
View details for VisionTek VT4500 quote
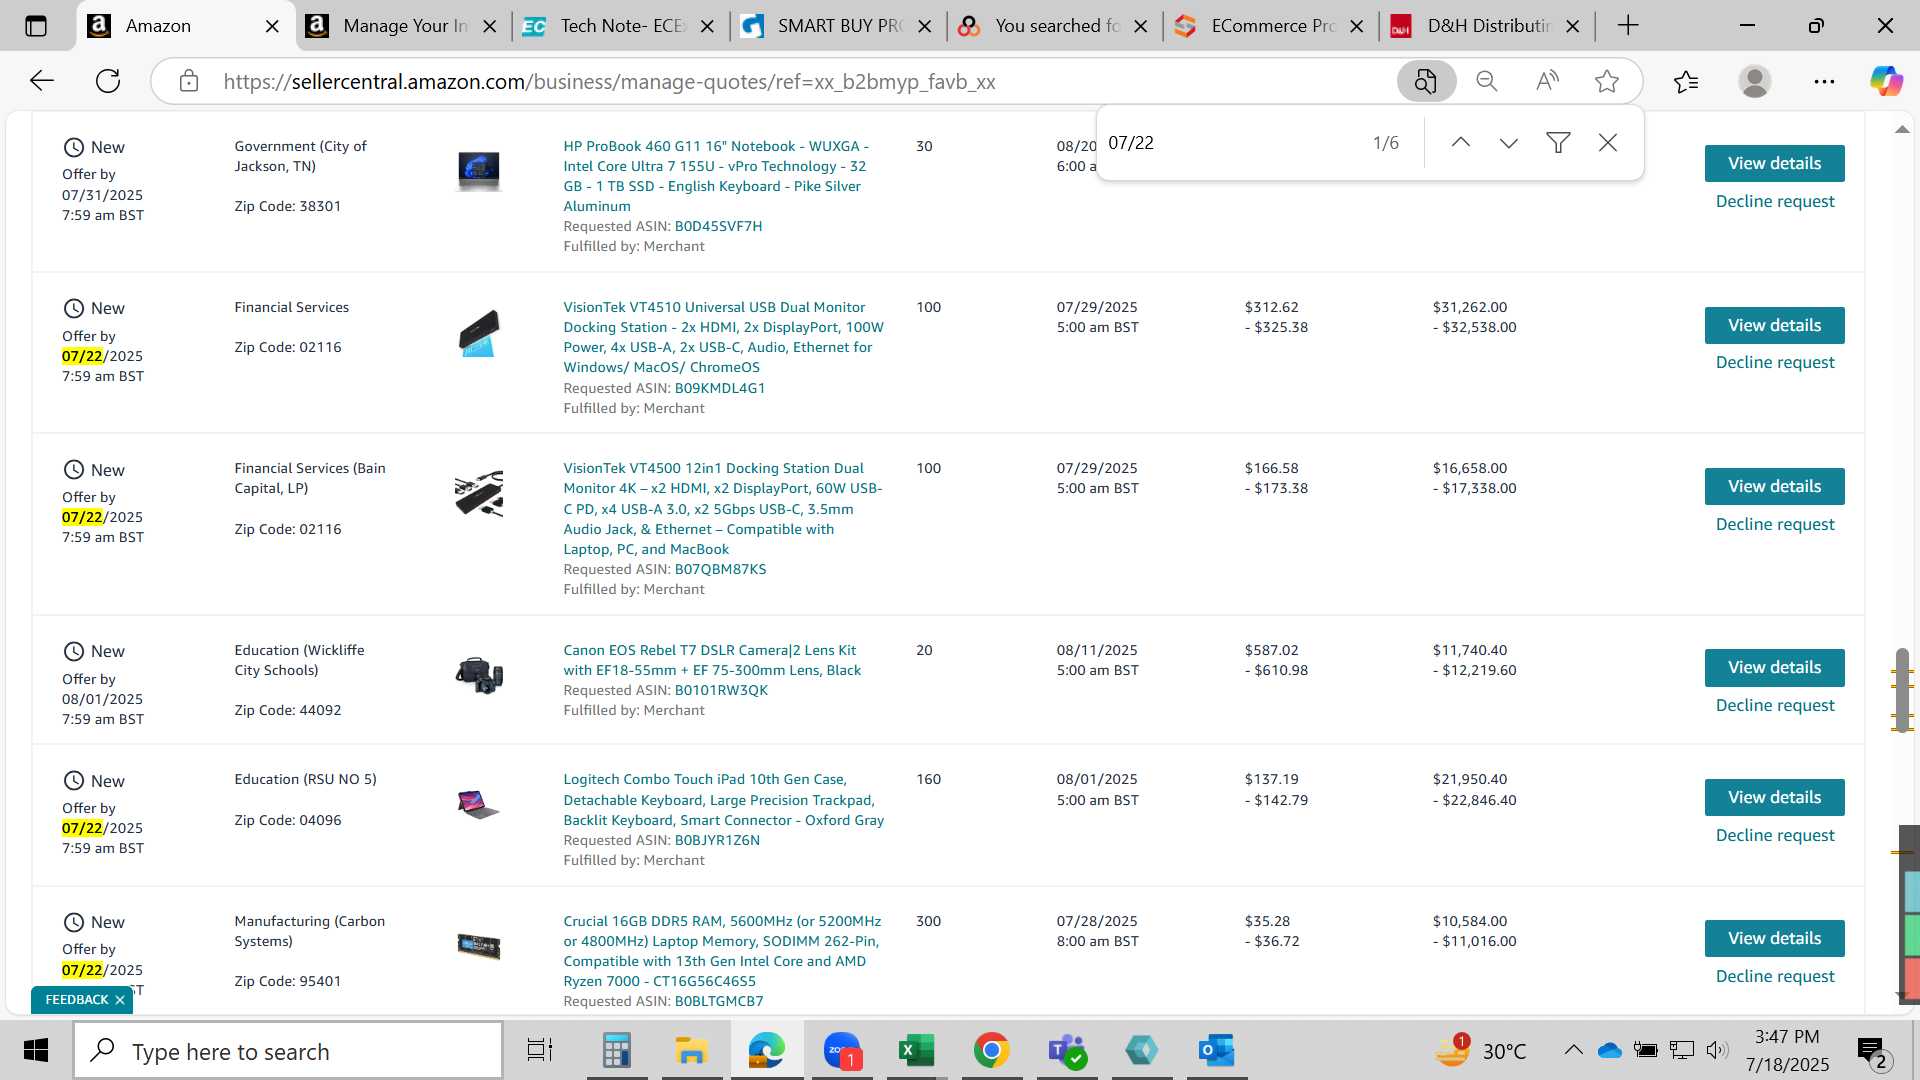(x=1774, y=486)
